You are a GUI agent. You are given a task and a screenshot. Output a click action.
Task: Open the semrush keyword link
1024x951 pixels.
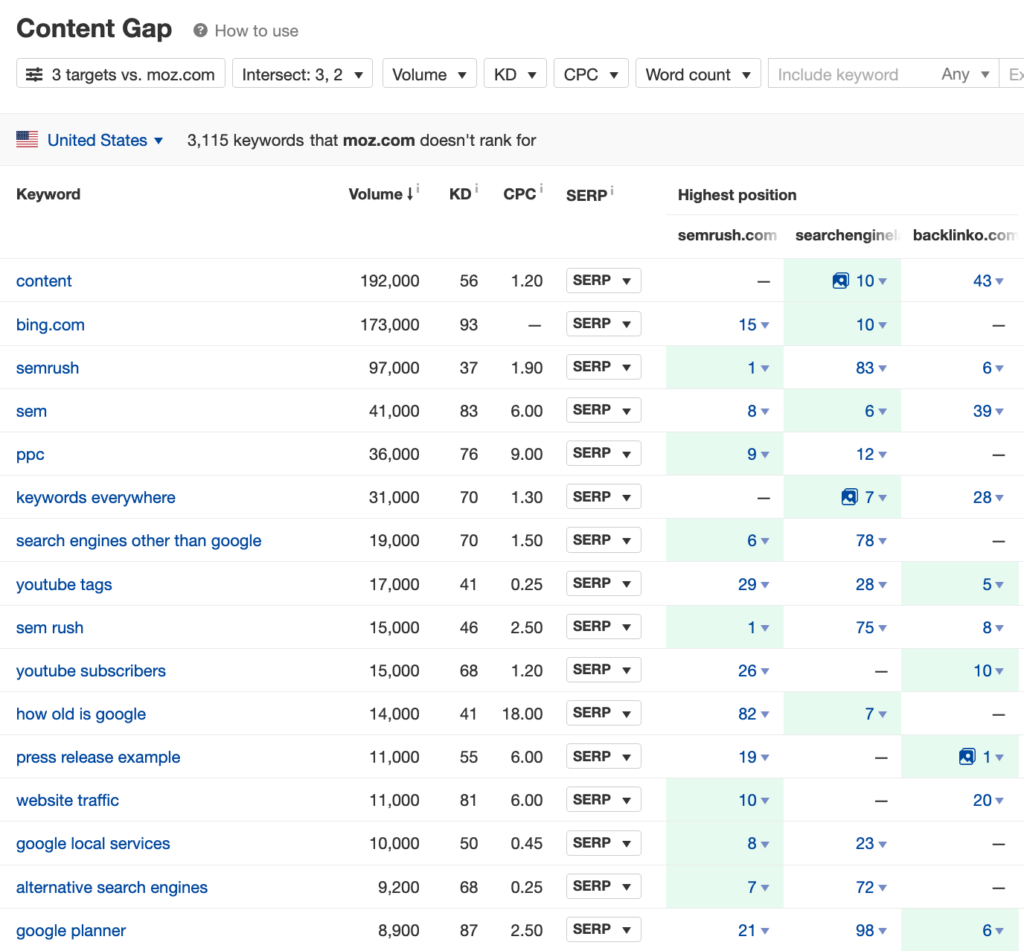coord(48,368)
